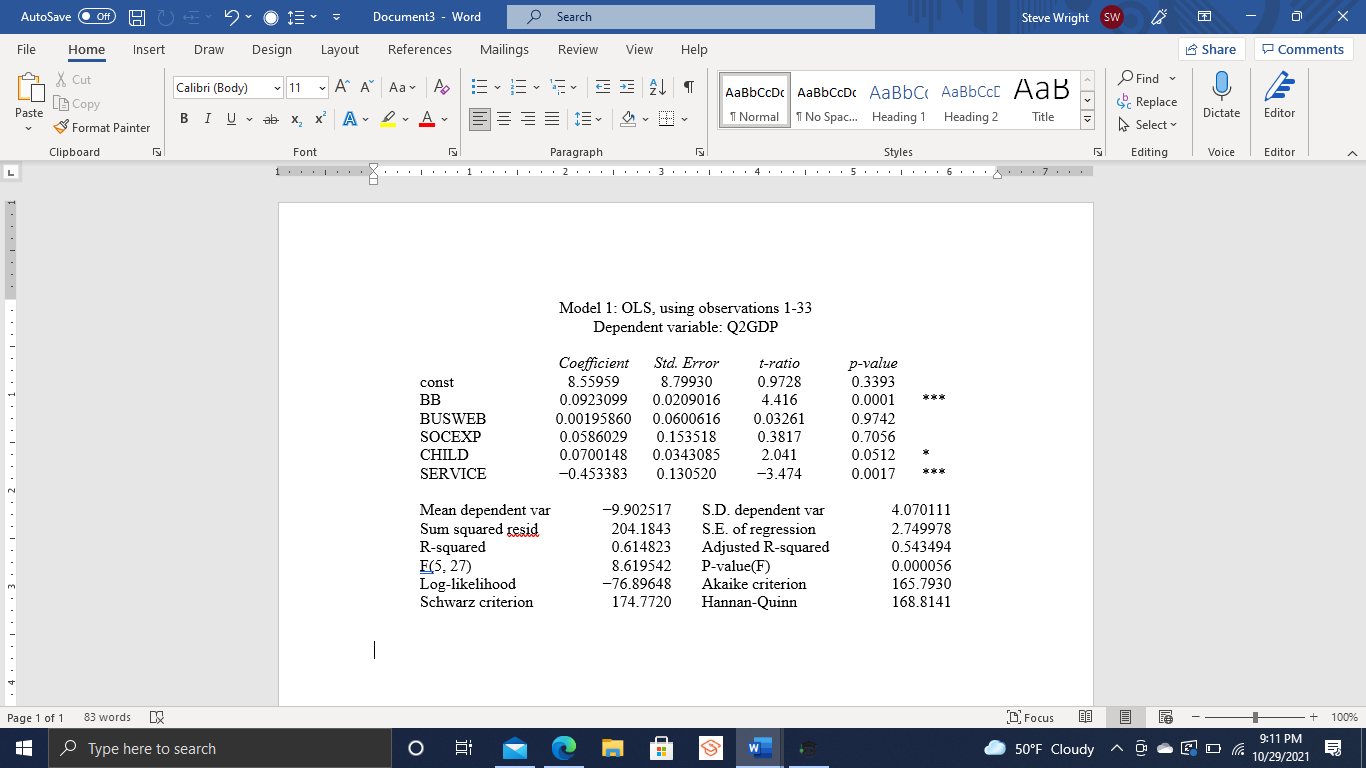Collapse the ribbon with the chevron
1366x768 pixels.
(x=1351, y=152)
